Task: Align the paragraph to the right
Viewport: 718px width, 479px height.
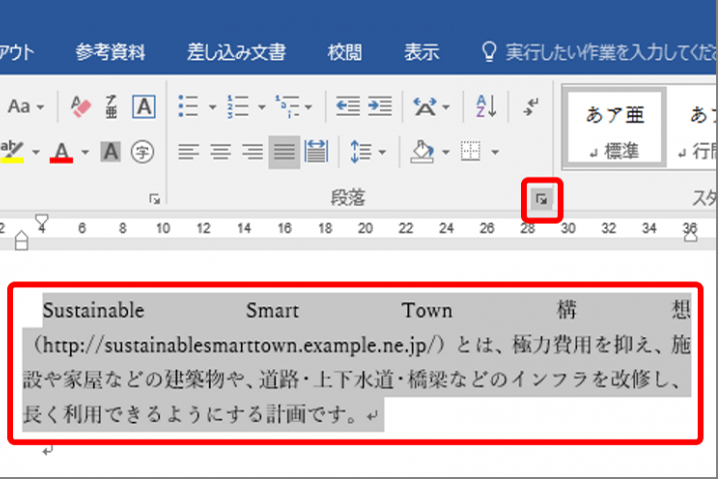Action: [x=252, y=152]
